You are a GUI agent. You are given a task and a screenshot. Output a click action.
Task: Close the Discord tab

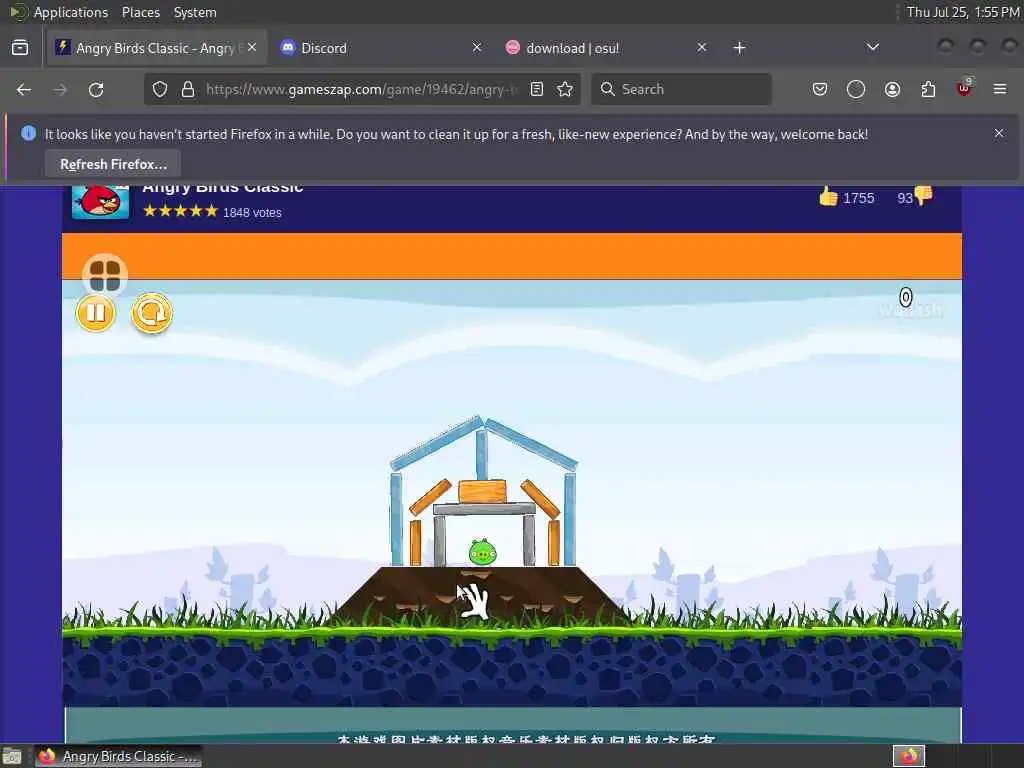coord(477,47)
